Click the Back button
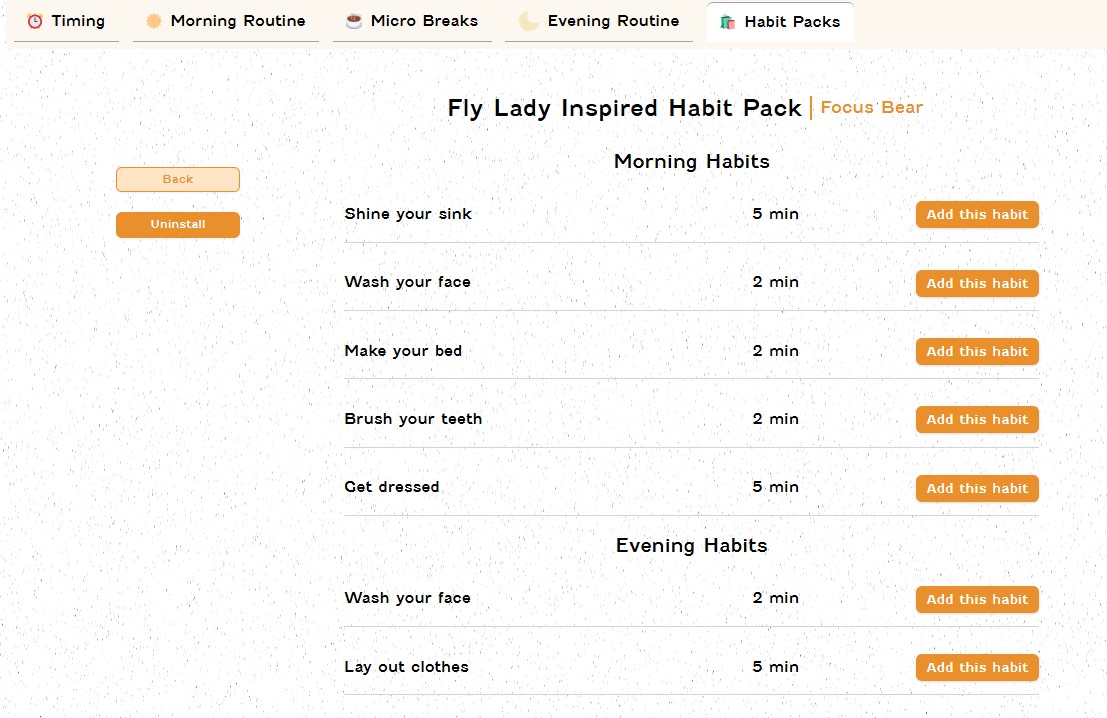The height and width of the screenshot is (718, 1107). point(177,179)
